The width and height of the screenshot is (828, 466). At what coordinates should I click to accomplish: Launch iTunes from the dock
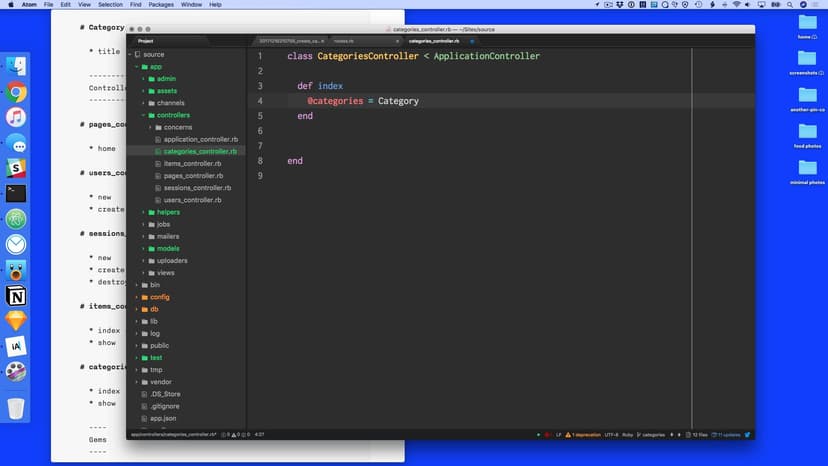(x=16, y=118)
